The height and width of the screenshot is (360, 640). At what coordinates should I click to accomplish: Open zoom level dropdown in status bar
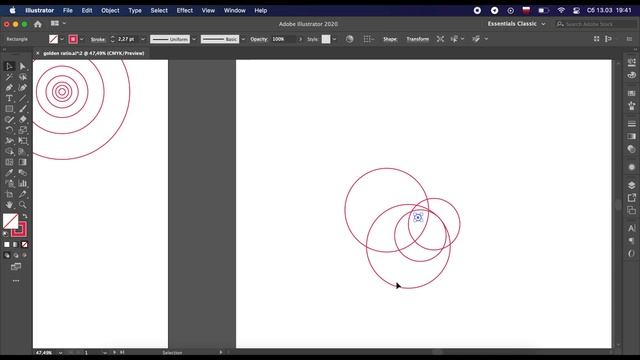[60, 353]
